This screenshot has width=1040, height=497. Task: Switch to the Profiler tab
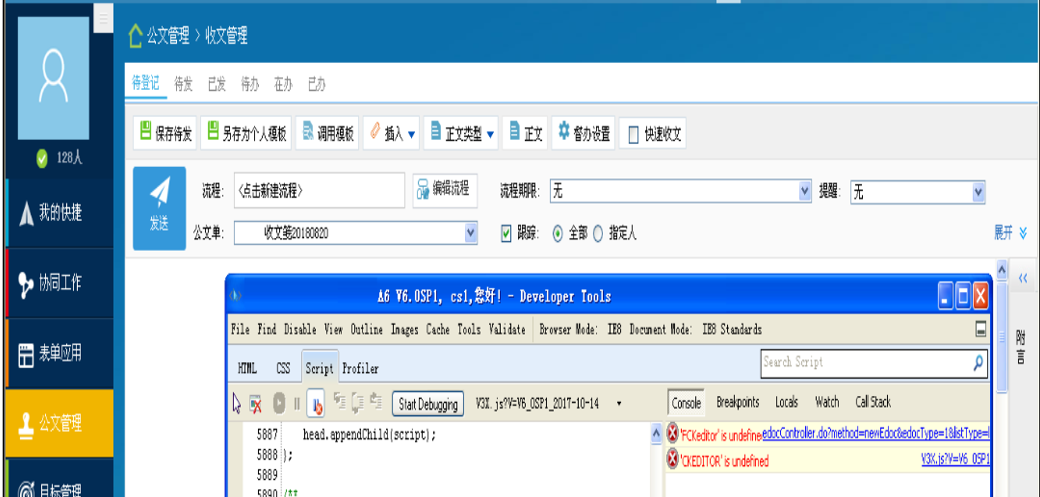click(x=360, y=368)
